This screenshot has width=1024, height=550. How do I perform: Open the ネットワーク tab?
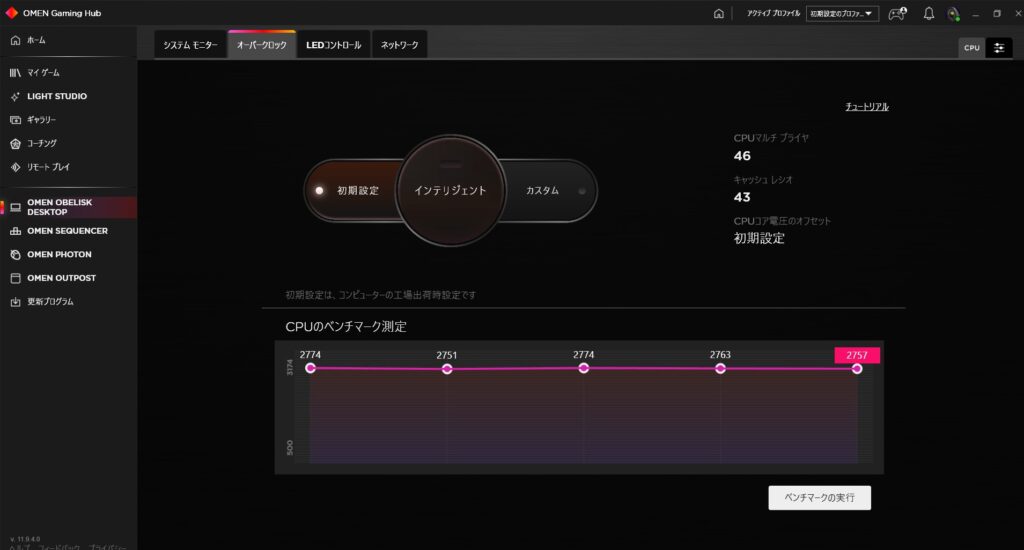tap(400, 45)
